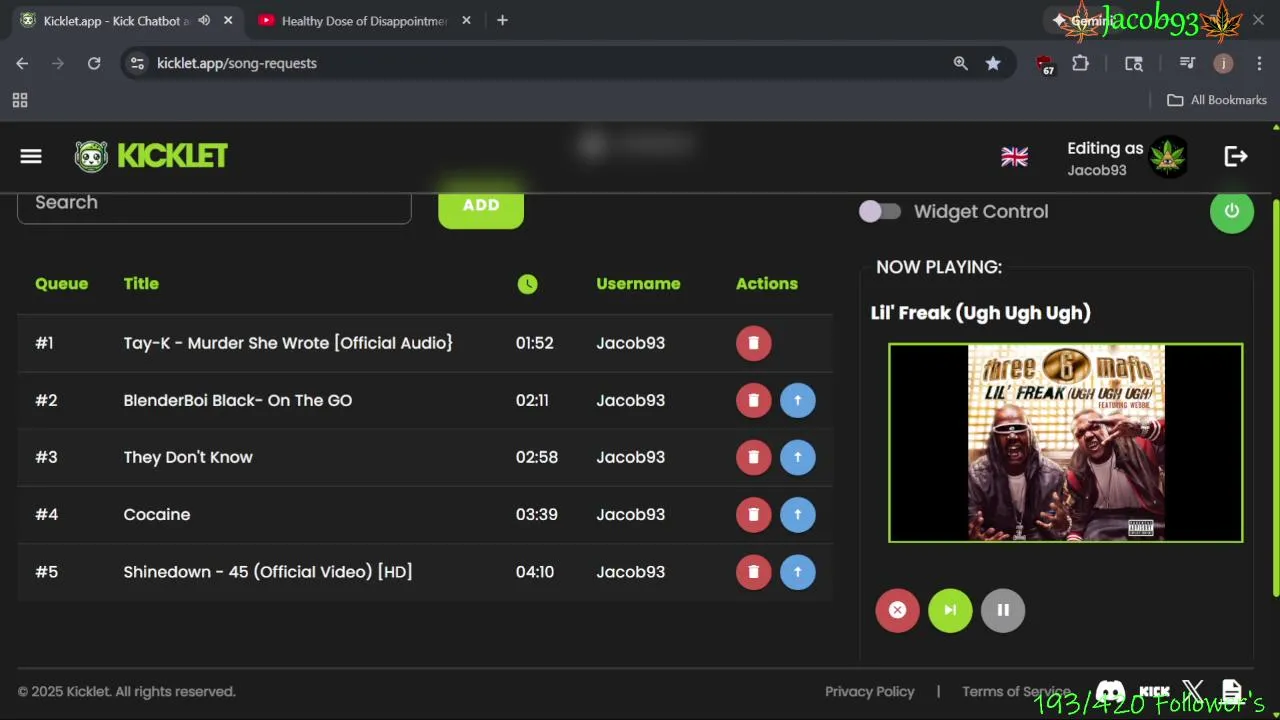Delete Tay-K Murder She Wrote from queue
The height and width of the screenshot is (720, 1280).
pyautogui.click(x=754, y=343)
